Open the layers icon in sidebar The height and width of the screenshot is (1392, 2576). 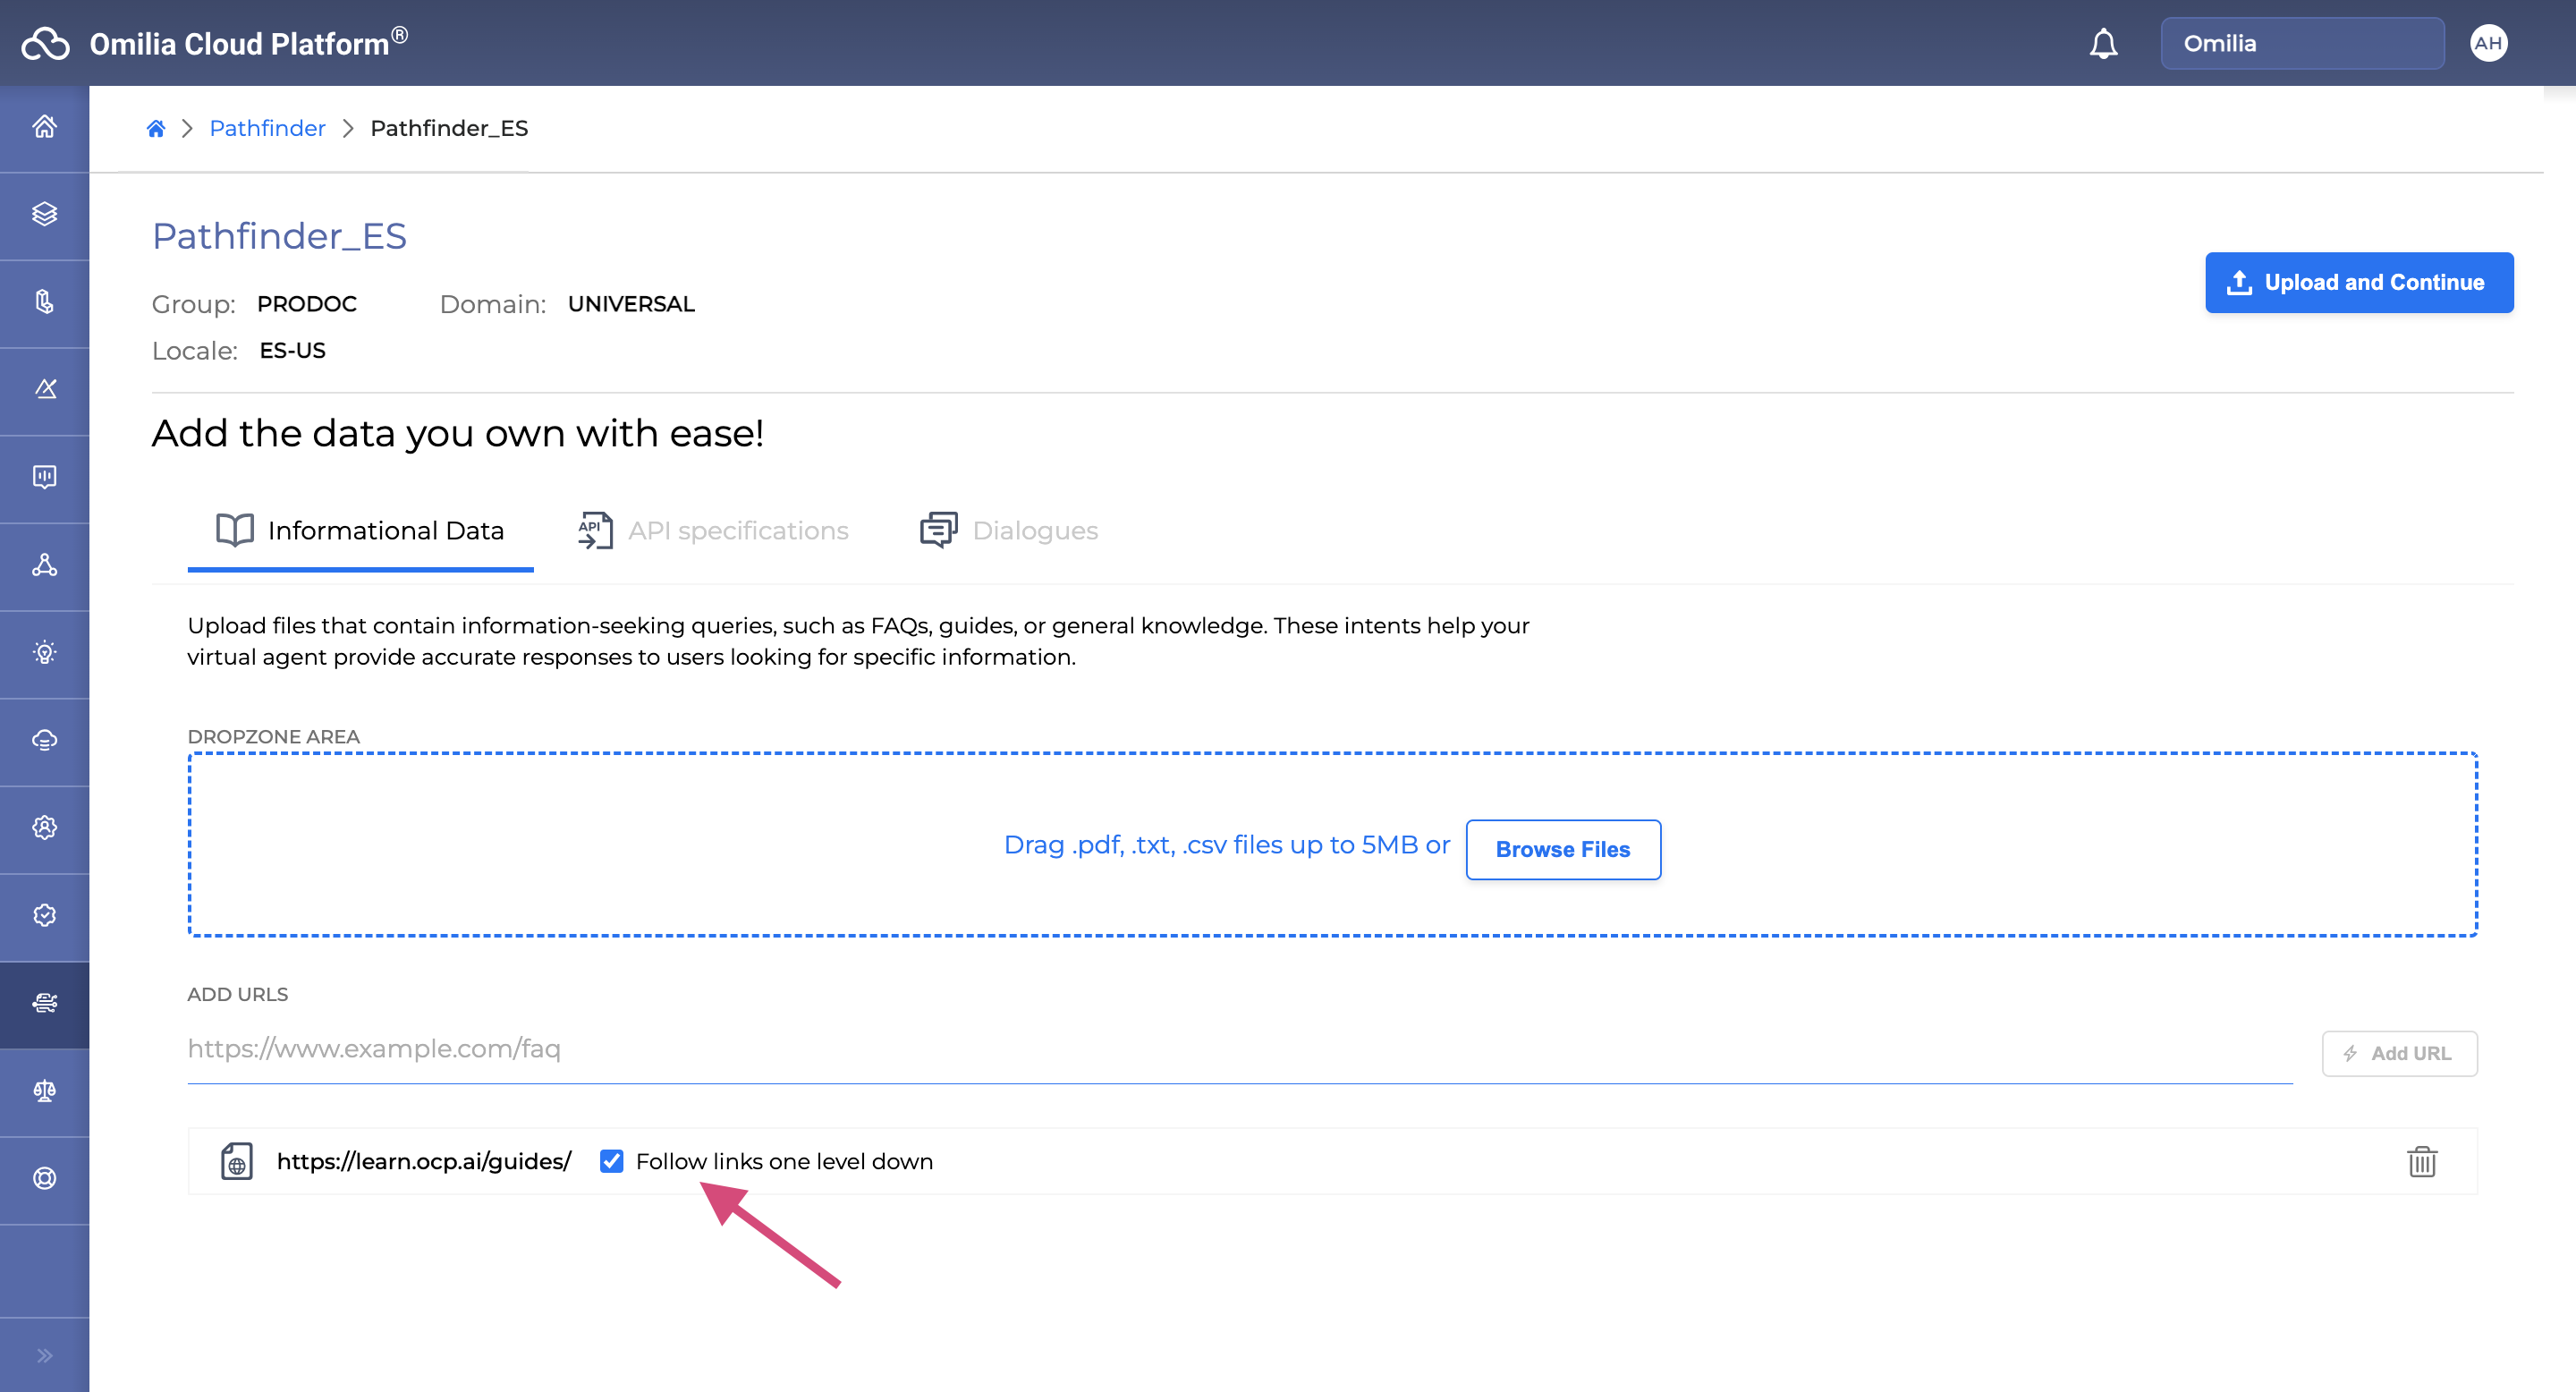pos(44,214)
